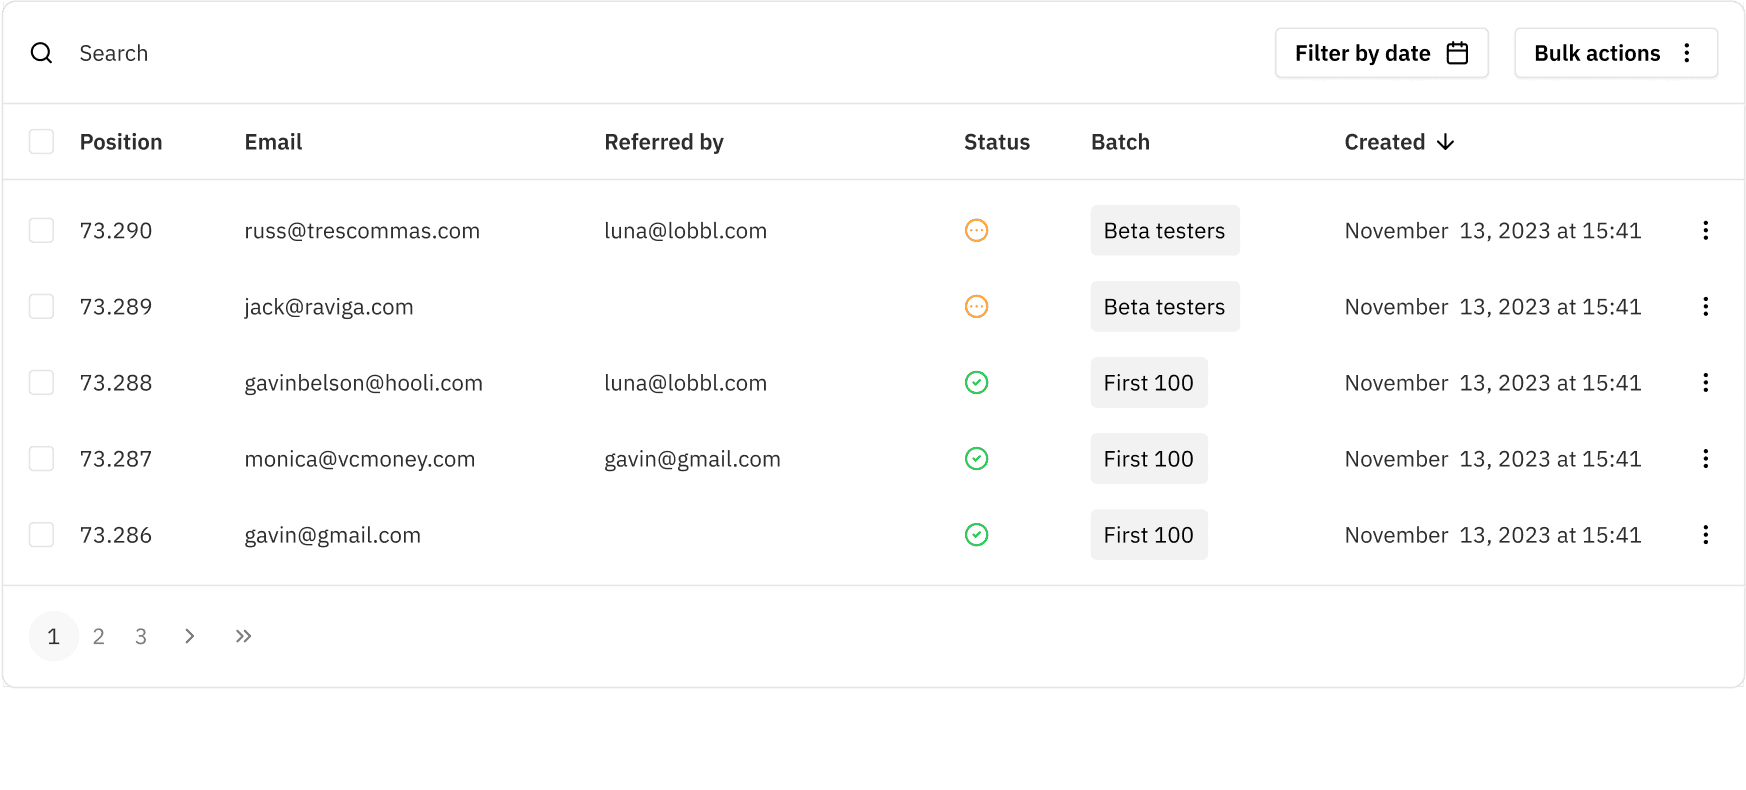Go to page 1
Screen dimensions: 1746x790
coord(54,636)
